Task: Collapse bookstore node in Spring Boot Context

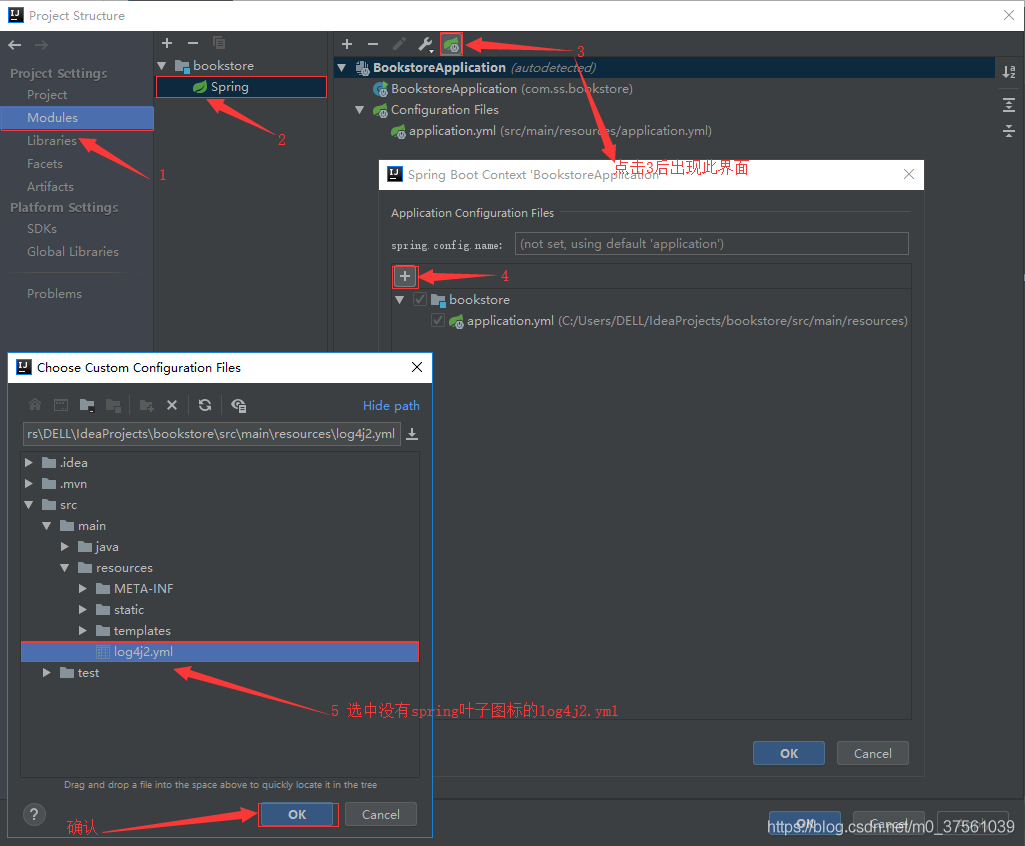Action: (x=399, y=299)
